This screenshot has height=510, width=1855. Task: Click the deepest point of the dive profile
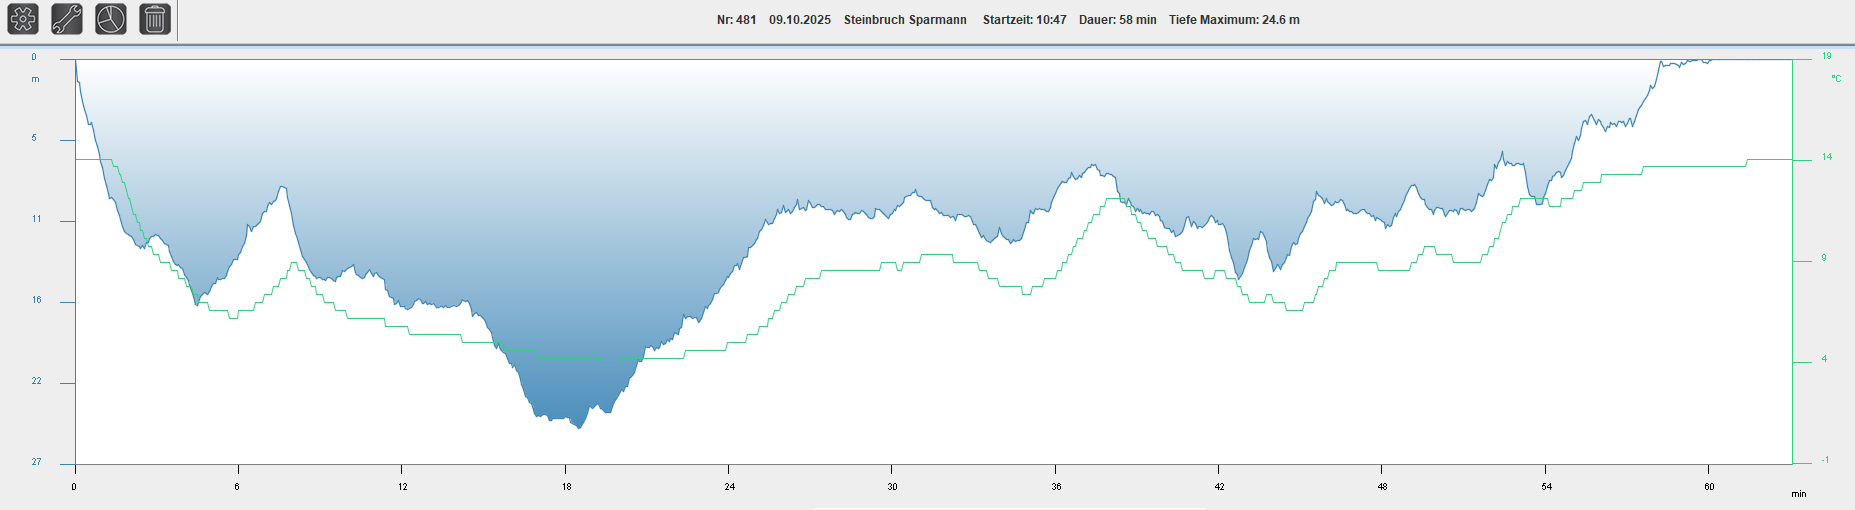[x=580, y=427]
